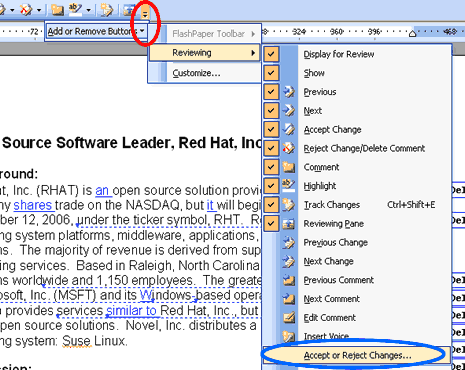The width and height of the screenshot is (465, 370).
Task: Click Reject Change/Delete Comment icon in the menu
Action: [288, 148]
